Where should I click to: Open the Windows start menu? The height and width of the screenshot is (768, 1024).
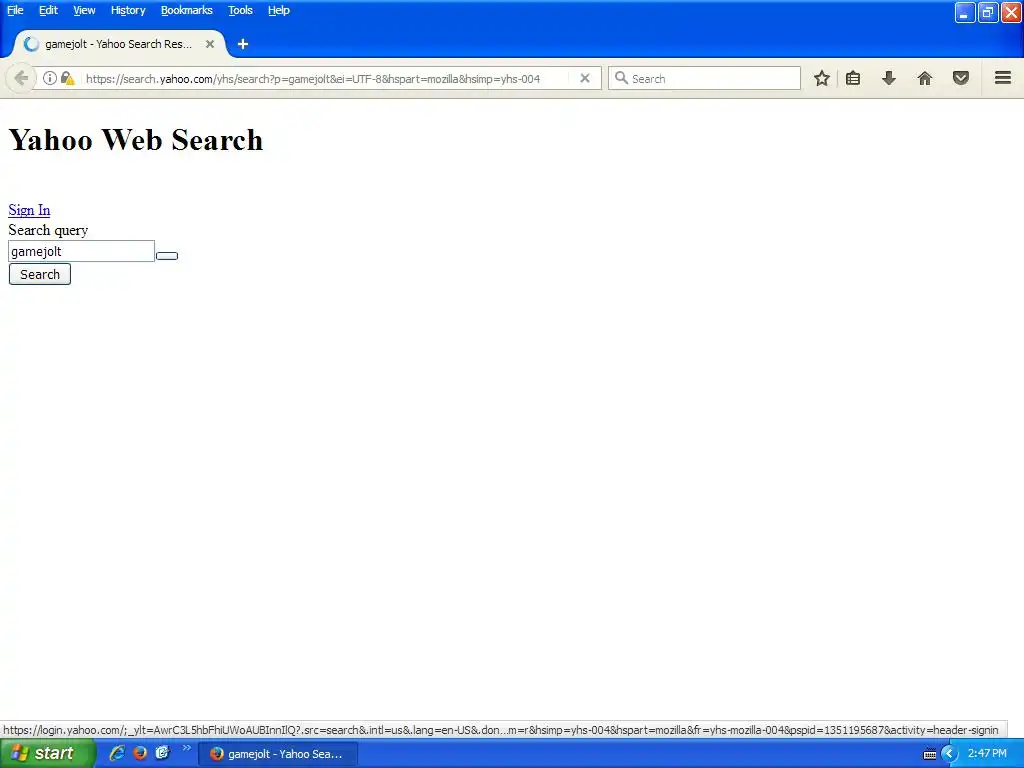[47, 753]
